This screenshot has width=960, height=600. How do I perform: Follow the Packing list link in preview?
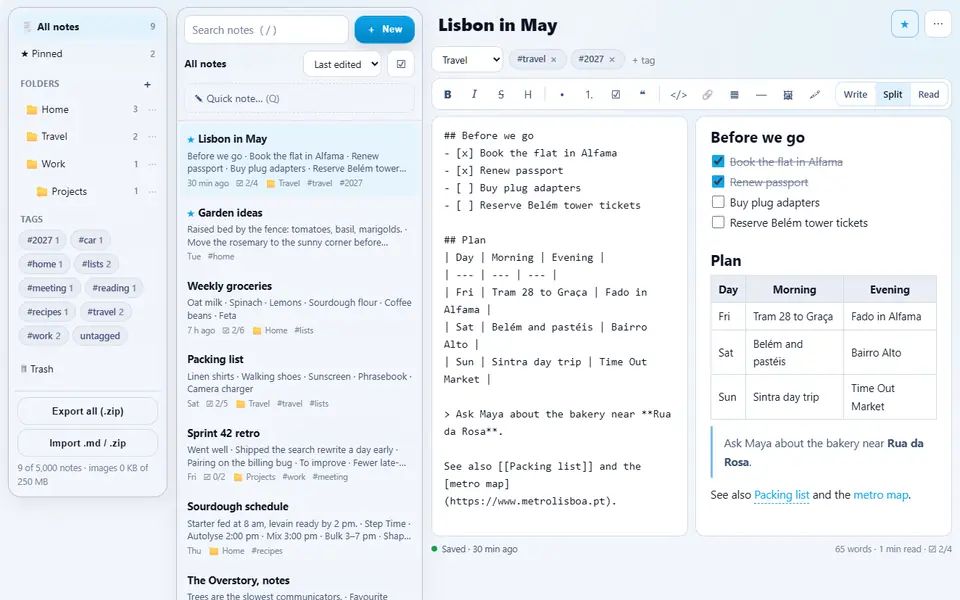click(x=781, y=495)
